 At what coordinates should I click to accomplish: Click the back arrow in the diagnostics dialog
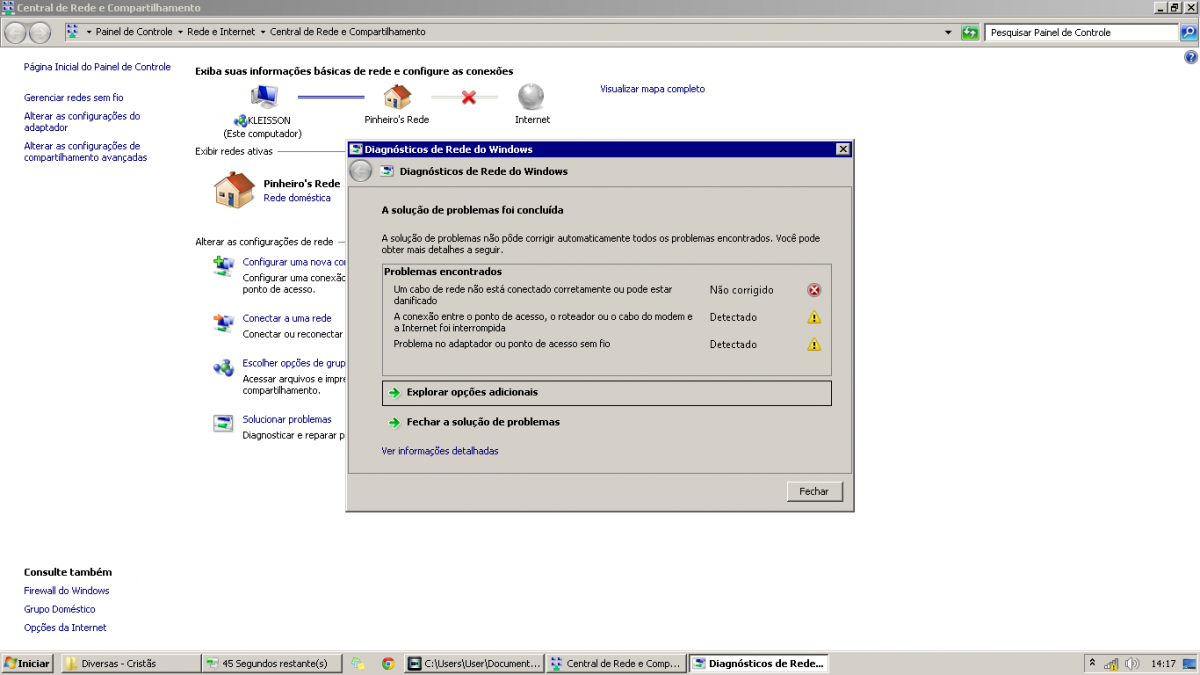(x=361, y=171)
